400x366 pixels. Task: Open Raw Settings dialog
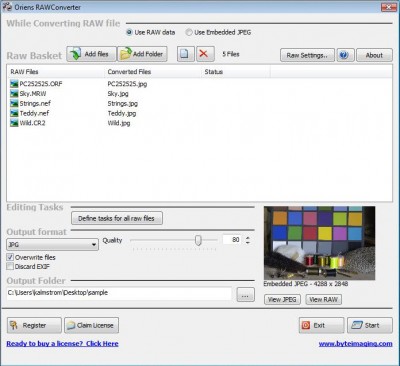tap(307, 55)
